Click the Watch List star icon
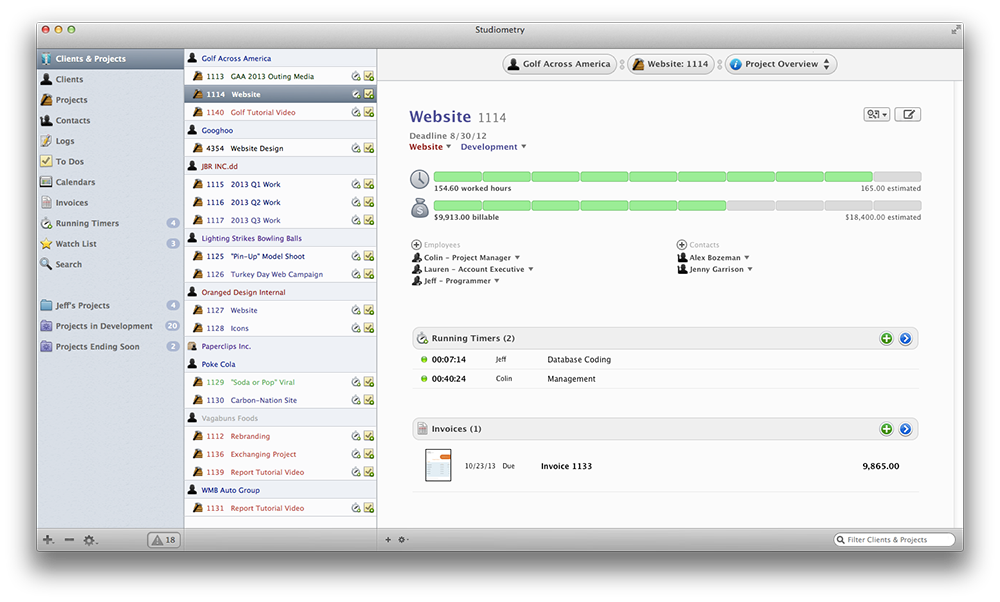 tap(48, 243)
